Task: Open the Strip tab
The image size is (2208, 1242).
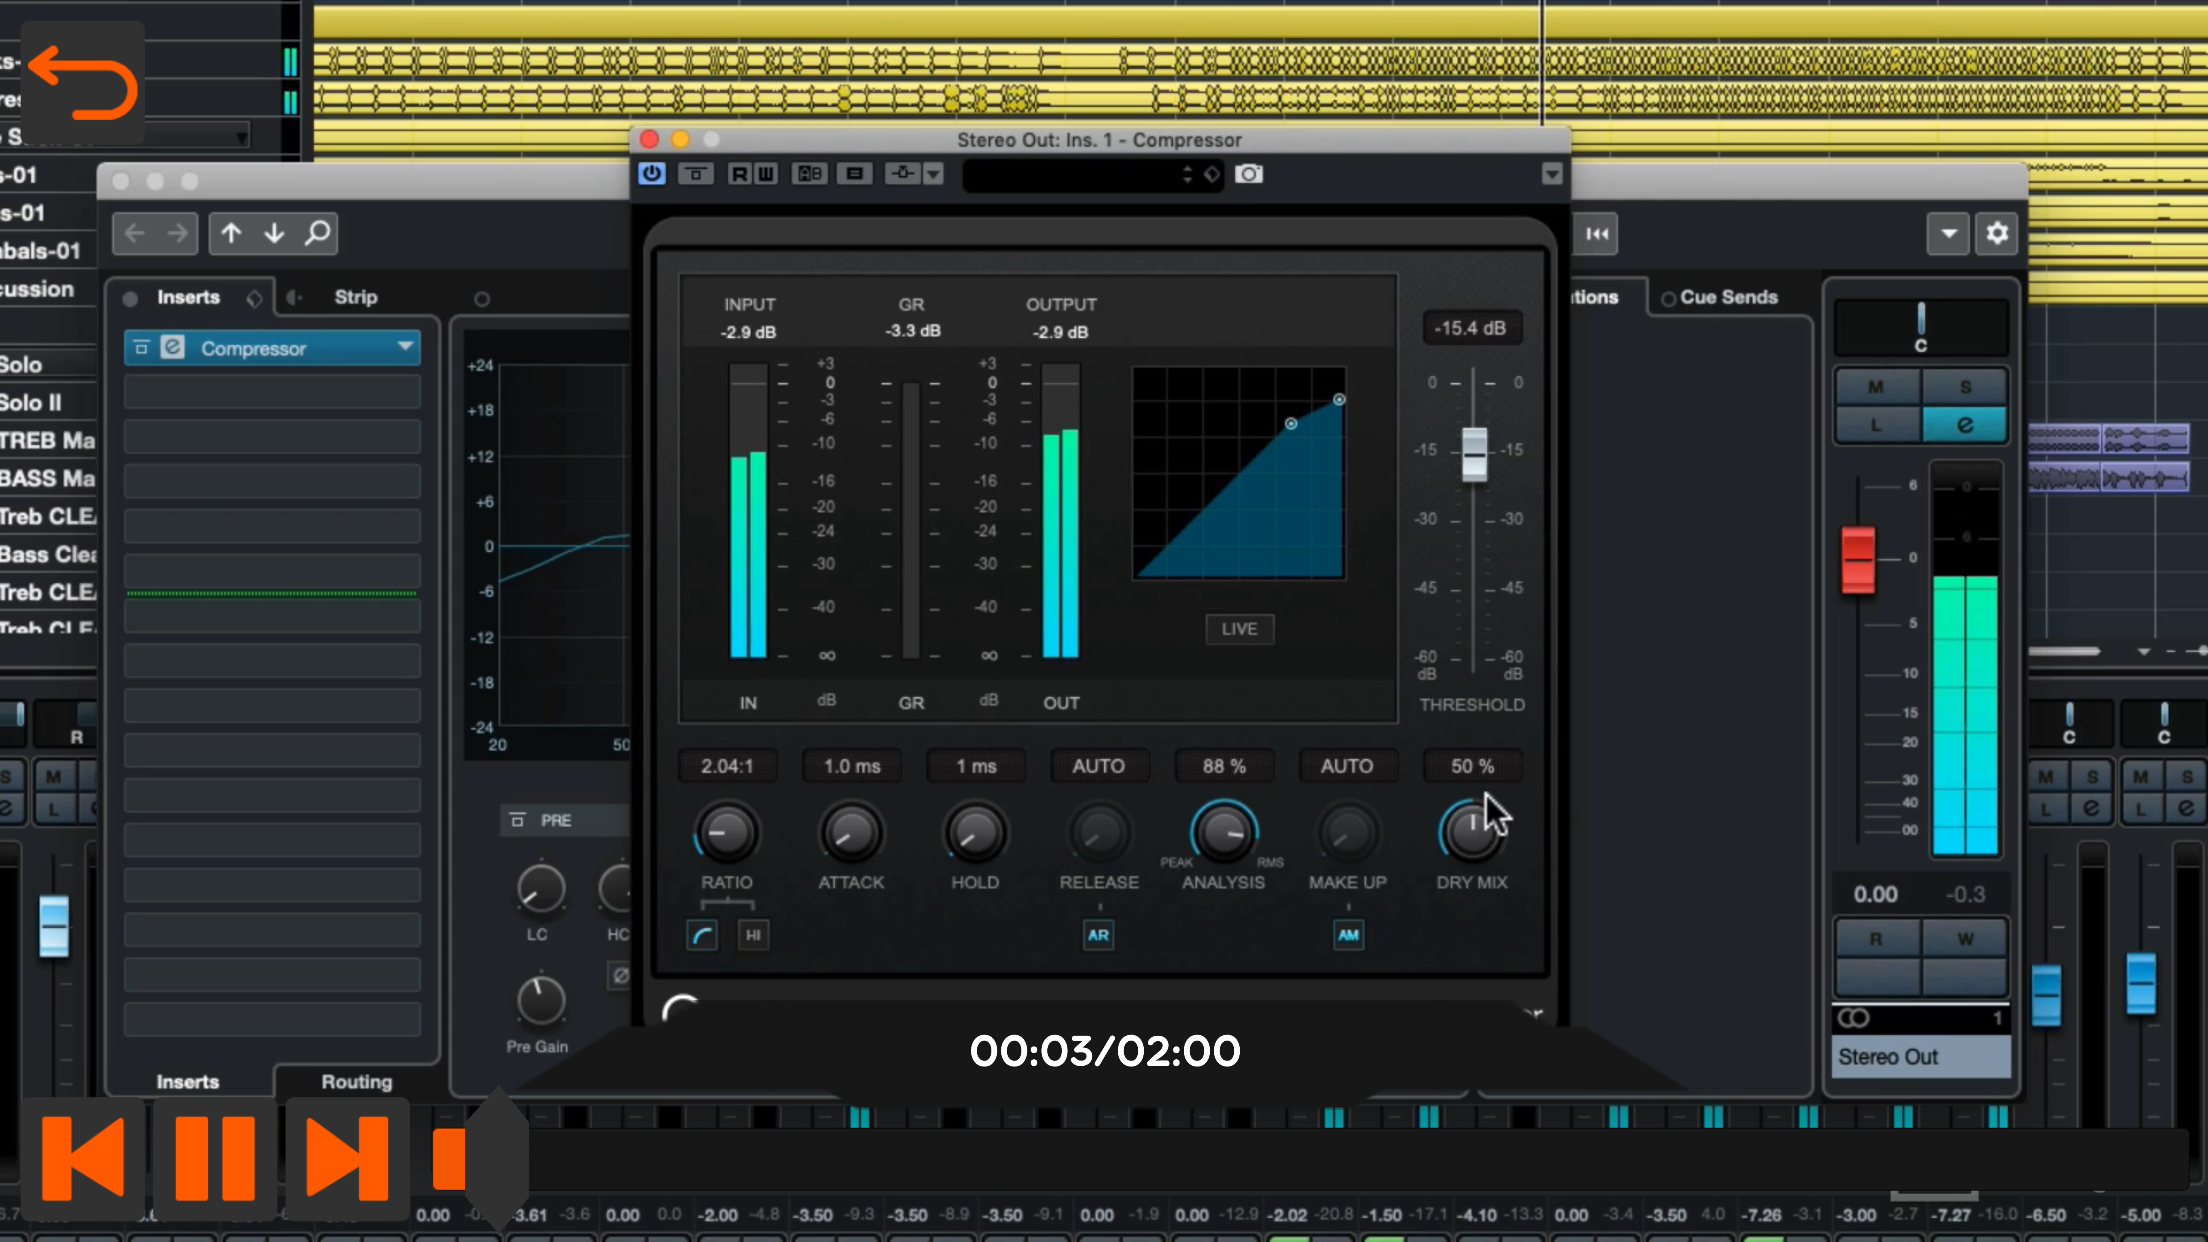Action: tap(355, 297)
